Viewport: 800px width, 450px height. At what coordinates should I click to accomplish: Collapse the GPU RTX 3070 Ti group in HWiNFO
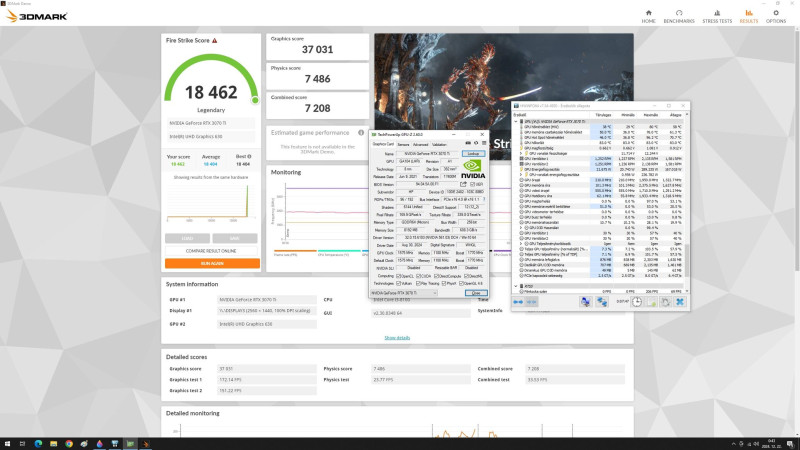pyautogui.click(x=516, y=122)
